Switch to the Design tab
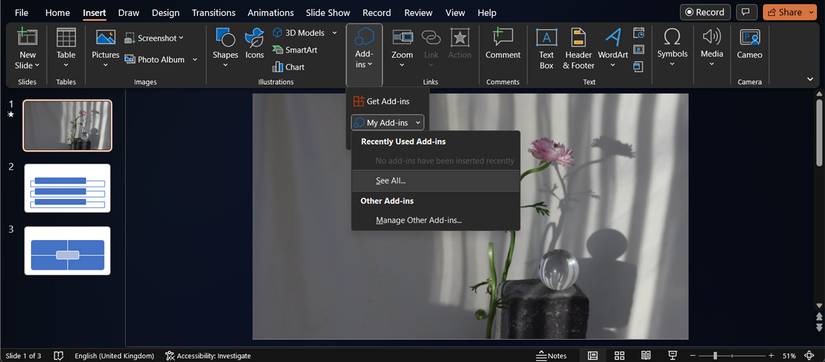The image size is (825, 362). [x=166, y=13]
